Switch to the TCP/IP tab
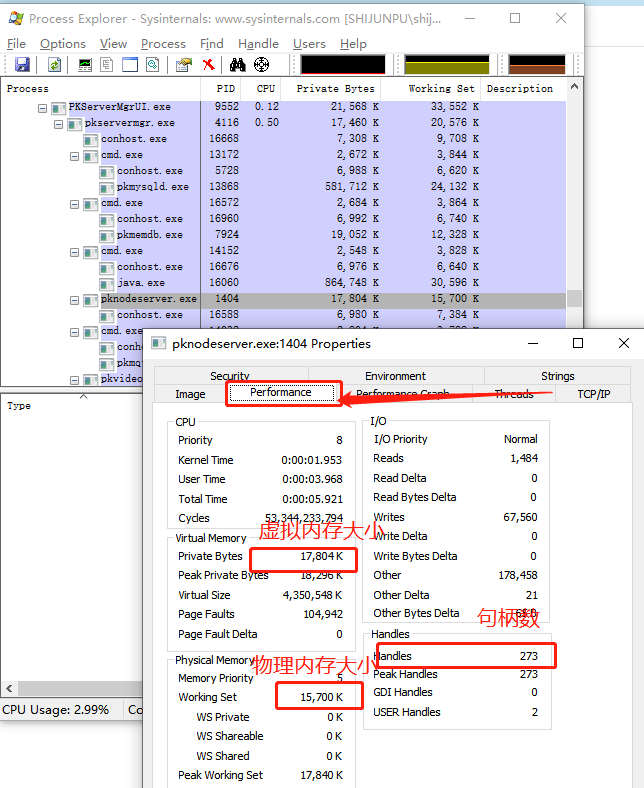This screenshot has height=788, width=644. point(593,394)
